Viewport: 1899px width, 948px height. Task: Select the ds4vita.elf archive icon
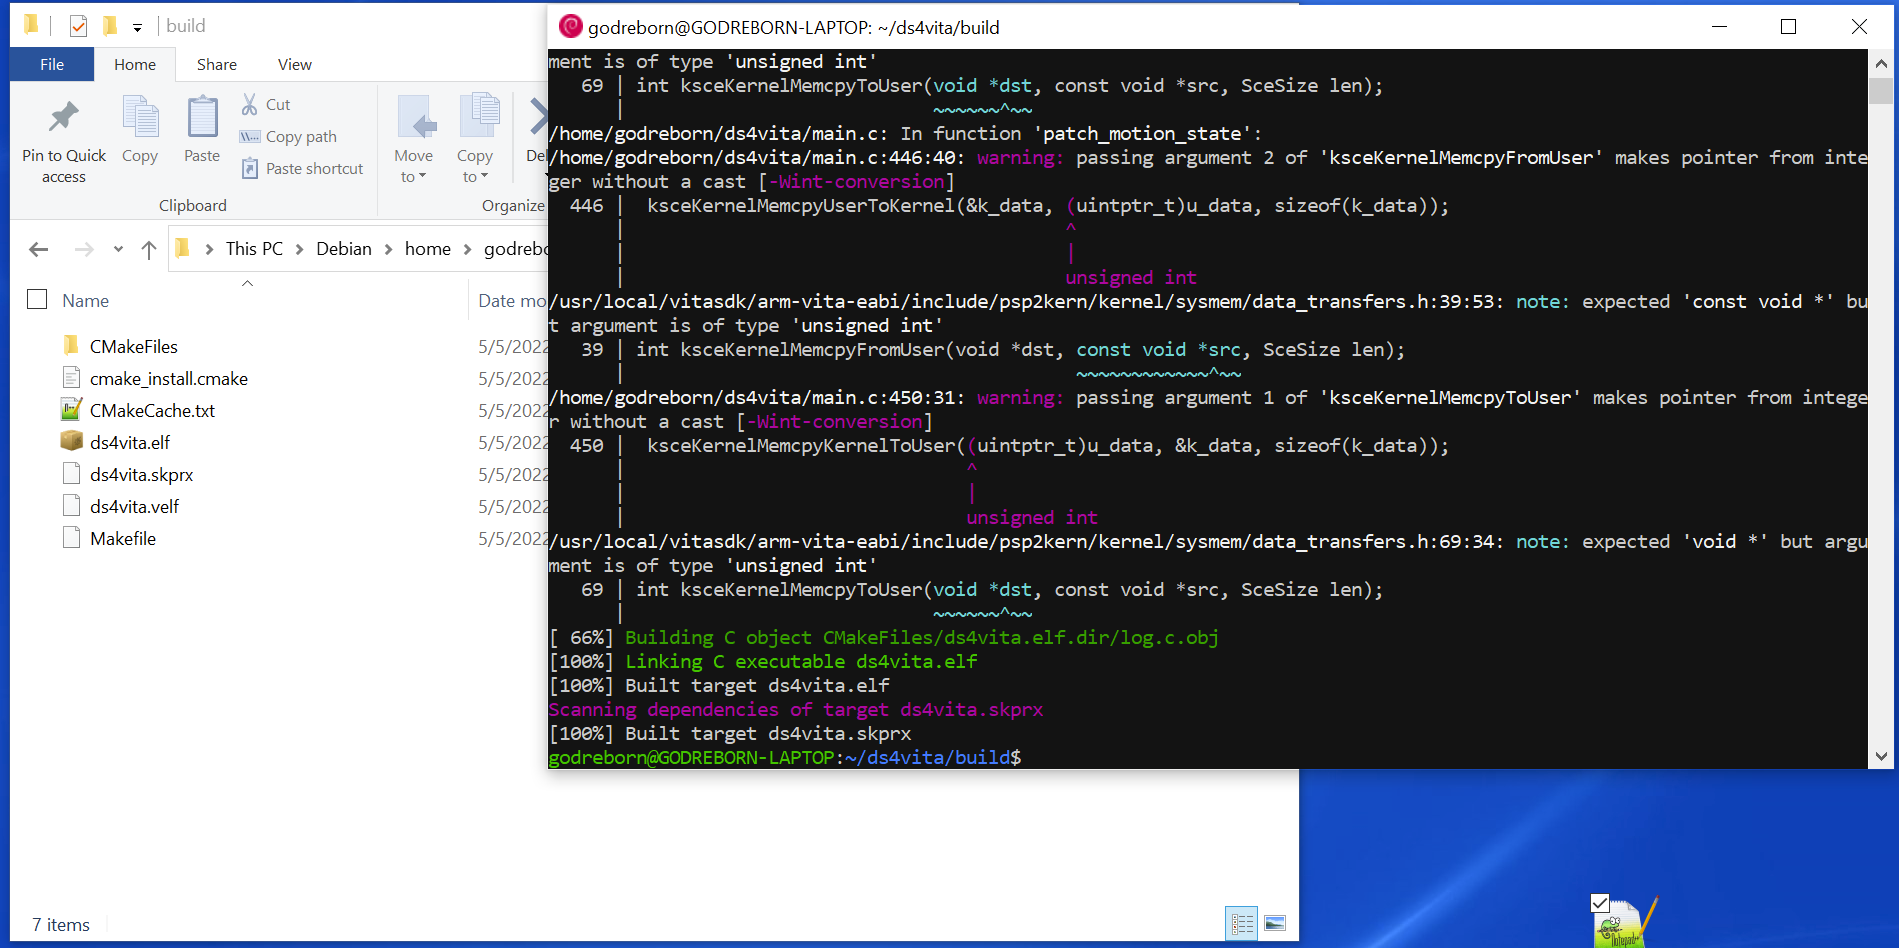[x=71, y=441]
